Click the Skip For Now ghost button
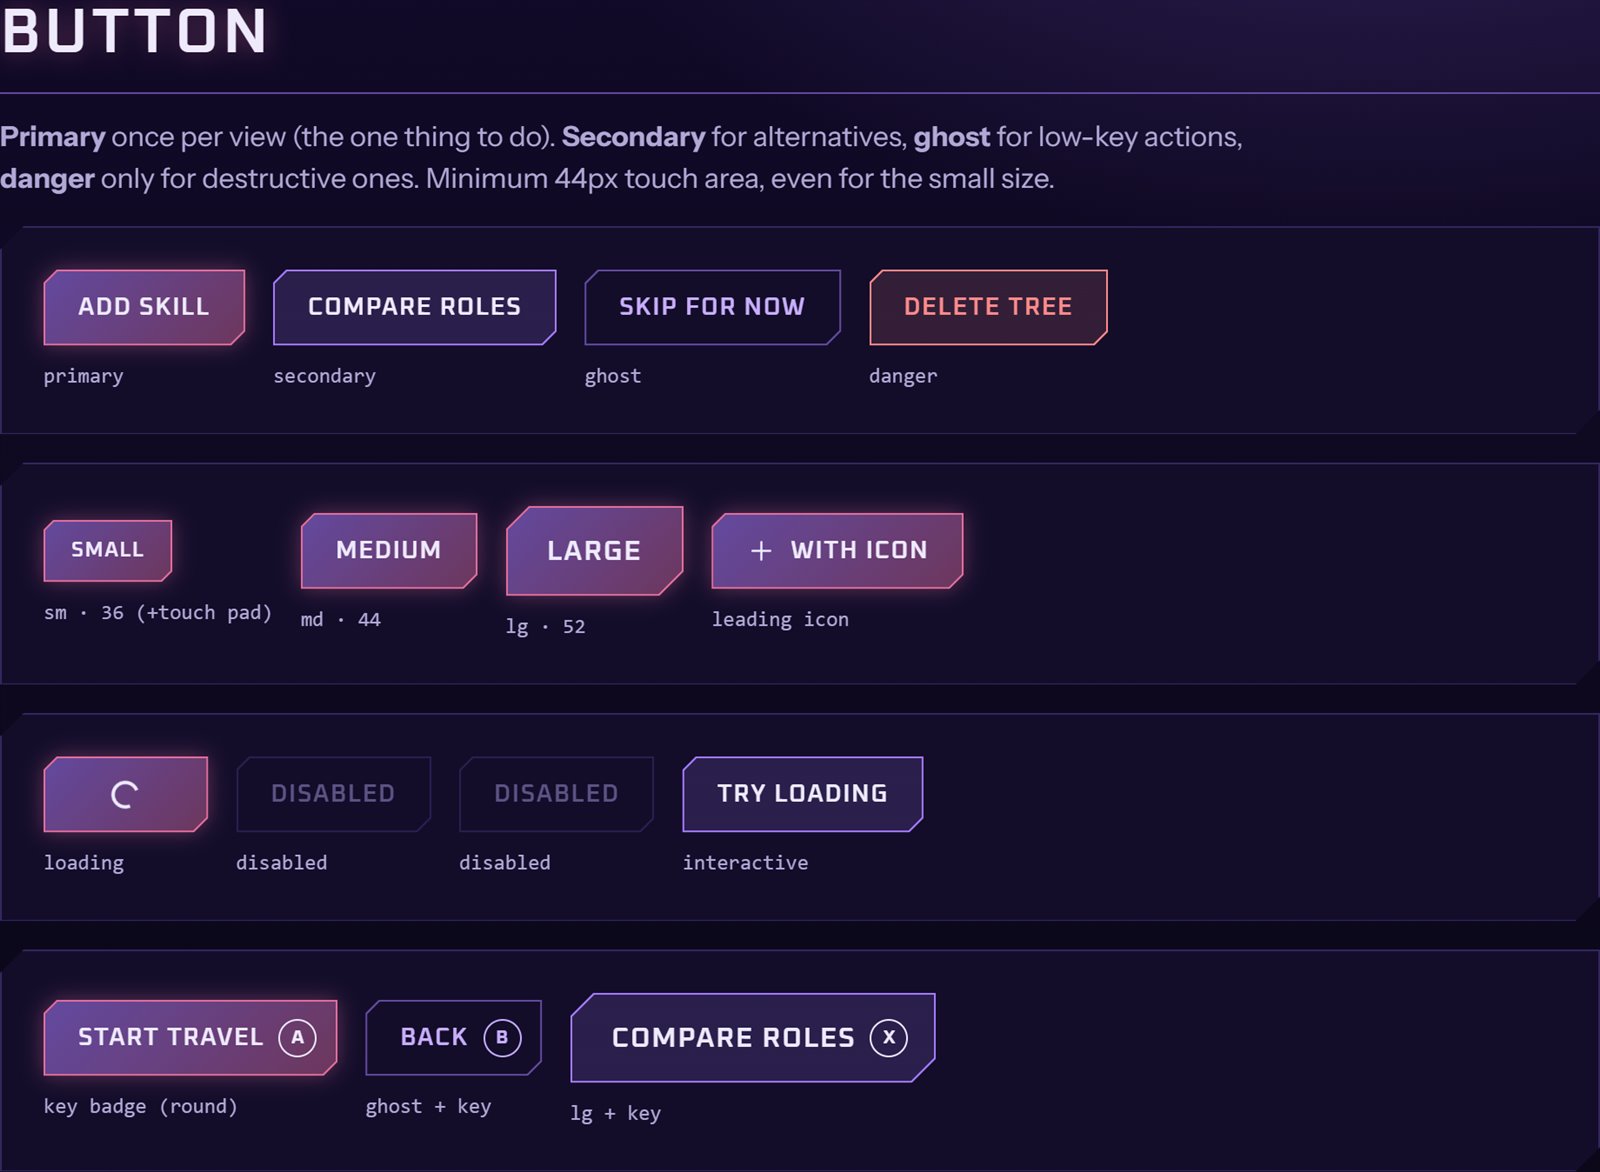Screen dimensions: 1600x1172 [712, 307]
